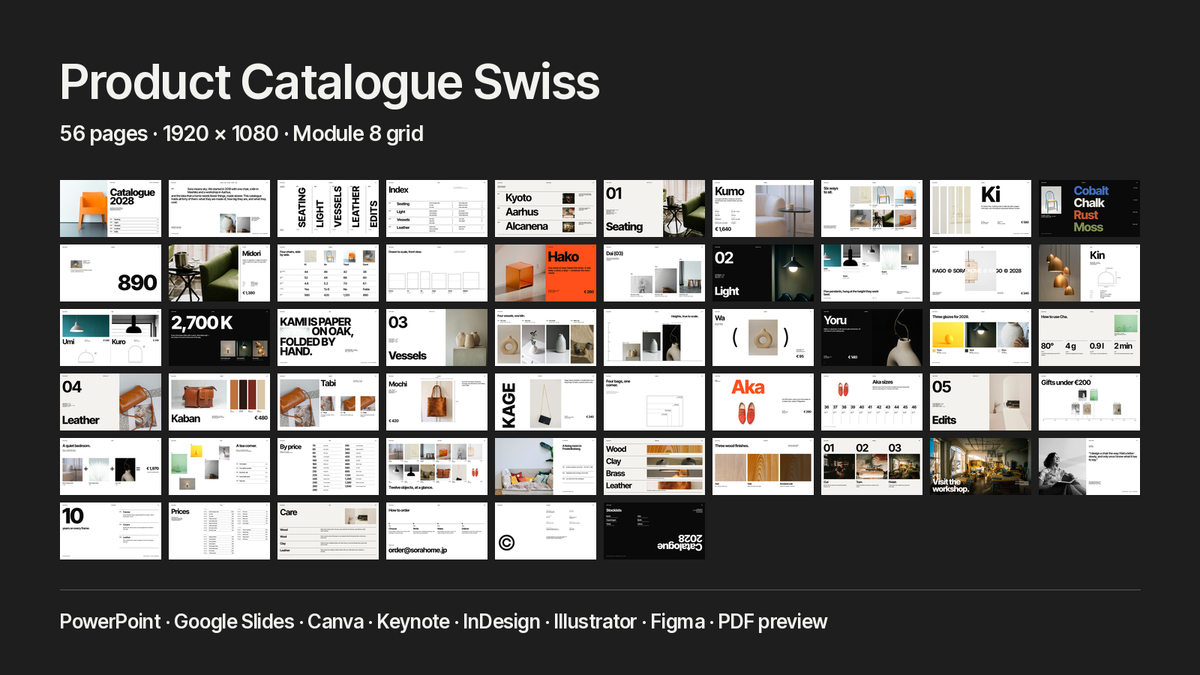
Task: Select the Gifts under €200 slide
Action: [1089, 402]
